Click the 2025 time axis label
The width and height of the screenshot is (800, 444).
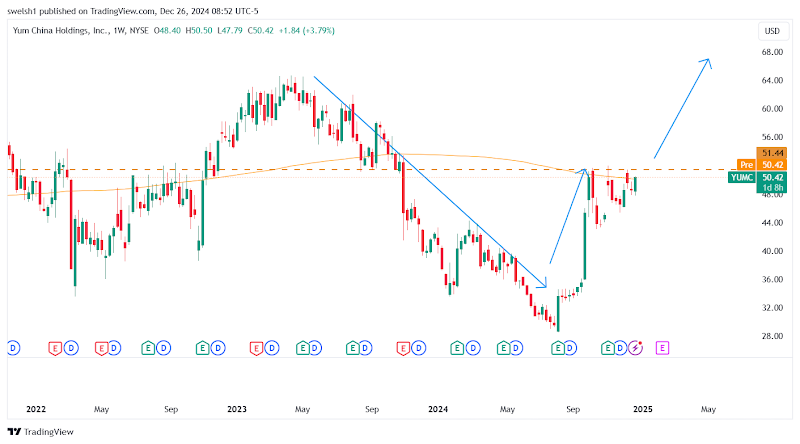coord(642,409)
